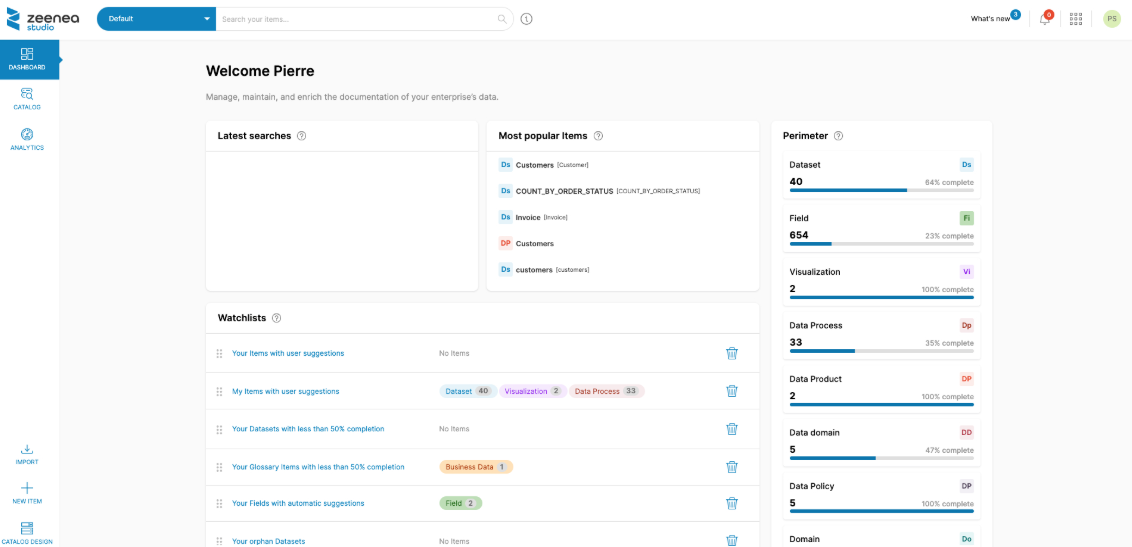The image size is (1132, 547).
Task: Open the apps grid icon
Action: pyautogui.click(x=1076, y=19)
